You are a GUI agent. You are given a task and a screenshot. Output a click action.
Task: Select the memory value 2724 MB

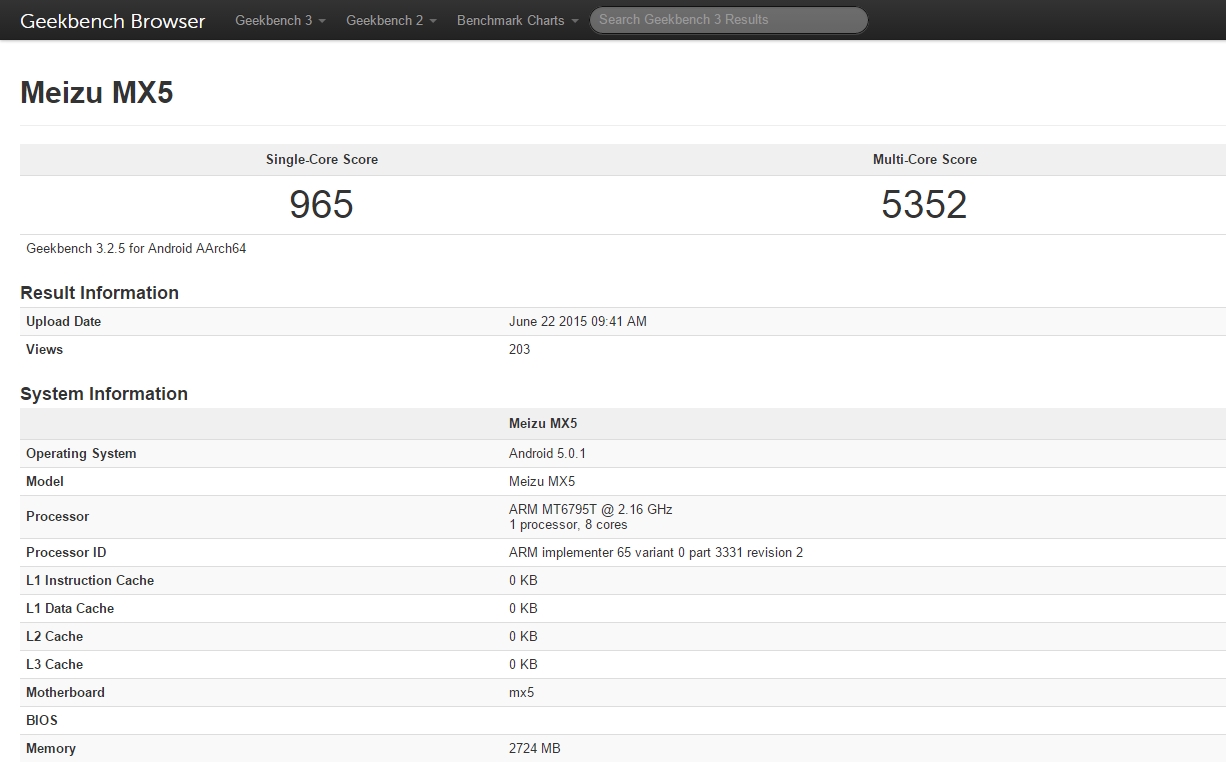pyautogui.click(x=535, y=748)
